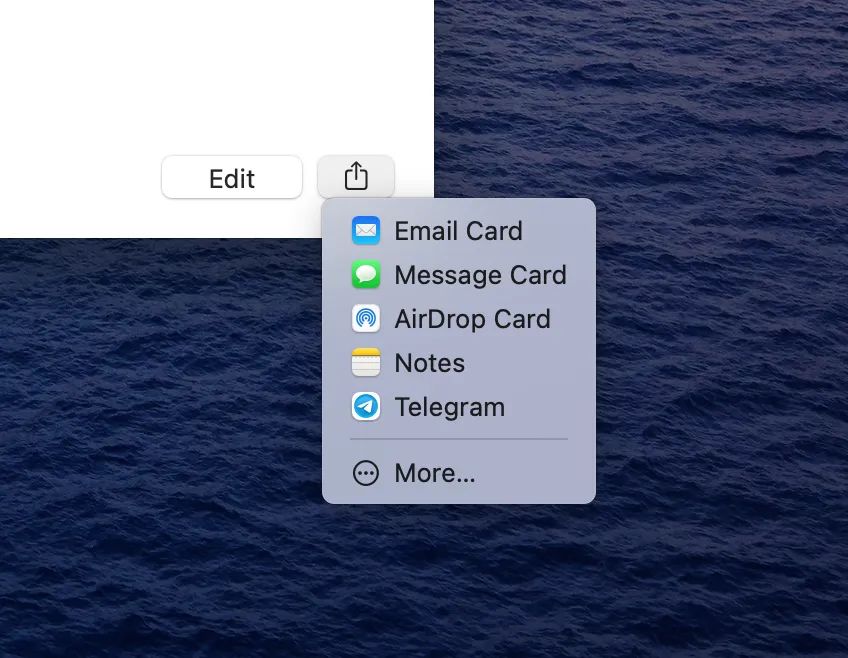Pick AirDrop Card in share menu
The image size is (848, 658).
(x=459, y=318)
